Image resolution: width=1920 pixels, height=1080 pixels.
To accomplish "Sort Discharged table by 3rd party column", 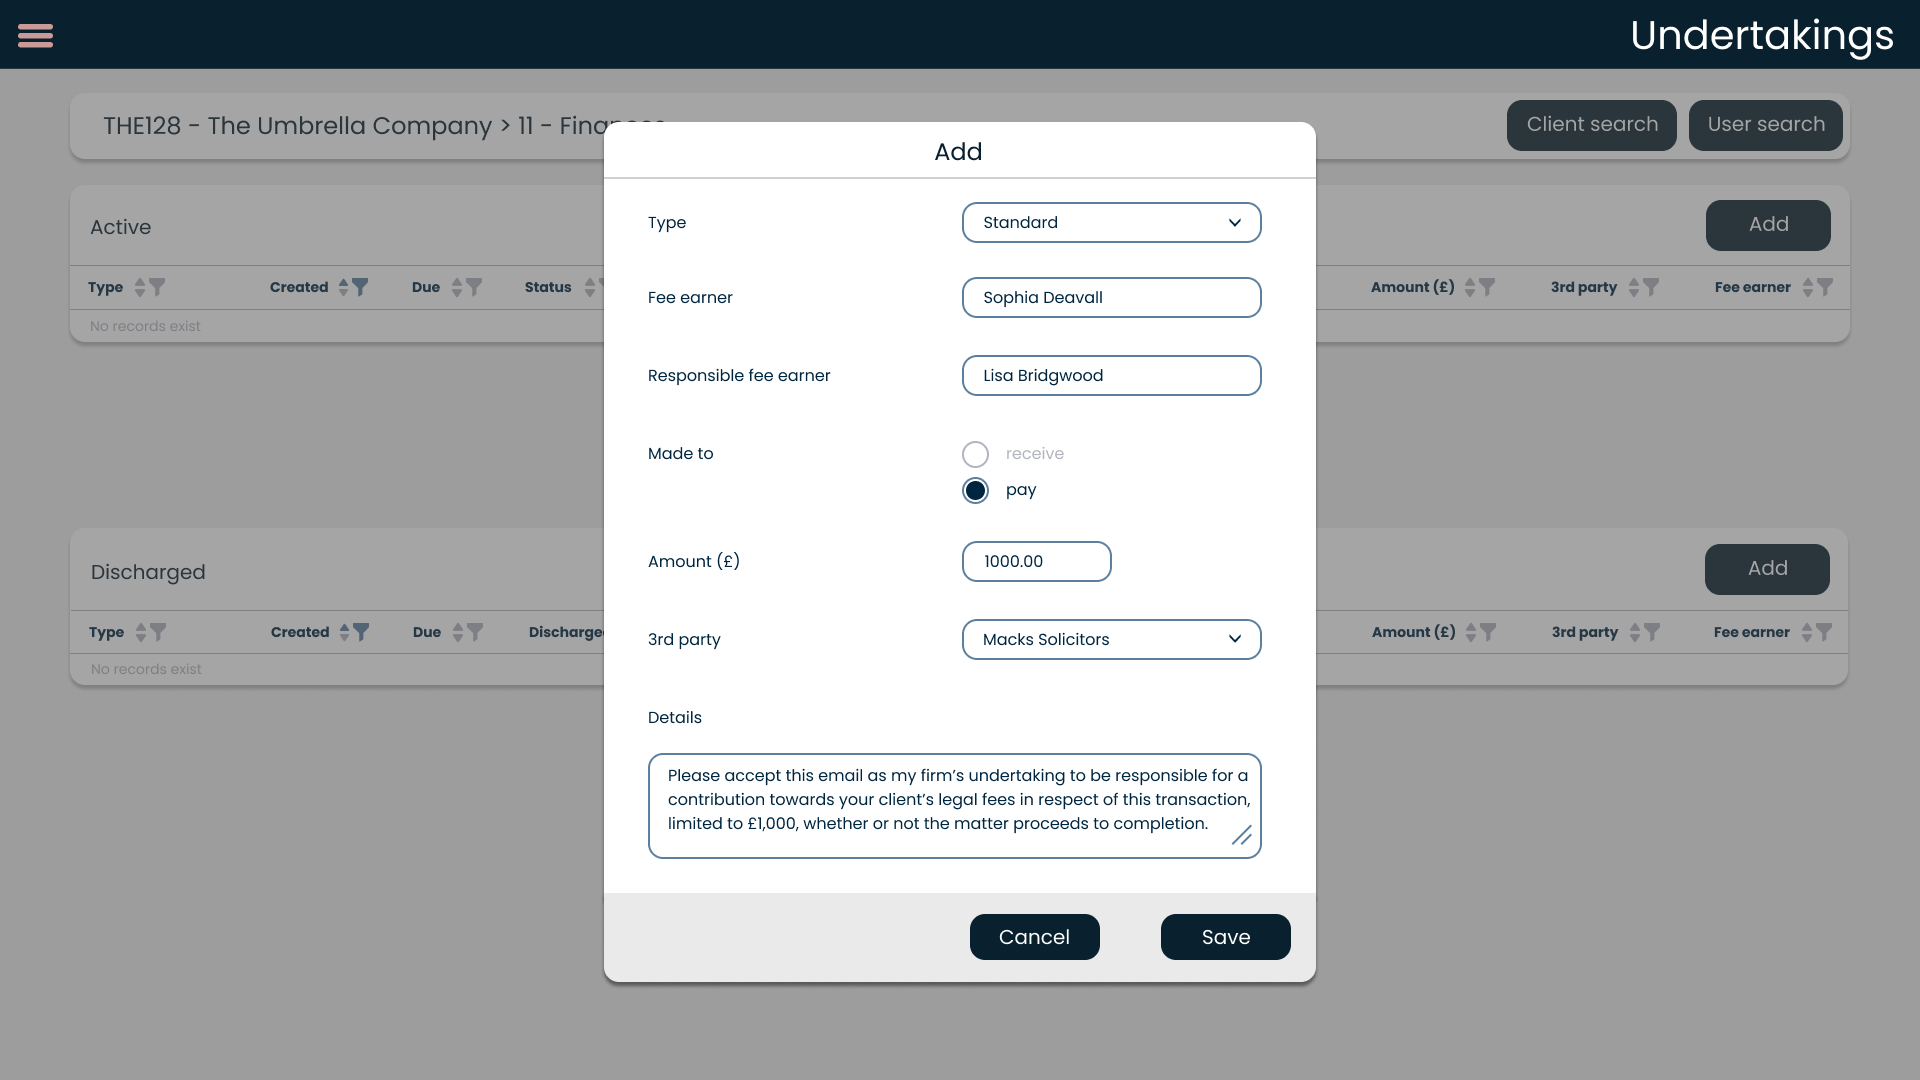I will point(1635,632).
